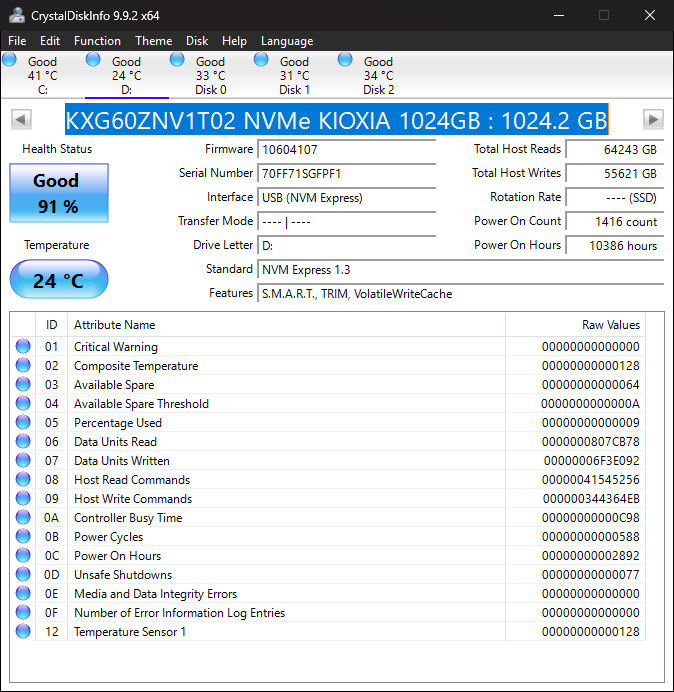Open the Edit menu
Screen dimensions: 674x692
50,41
